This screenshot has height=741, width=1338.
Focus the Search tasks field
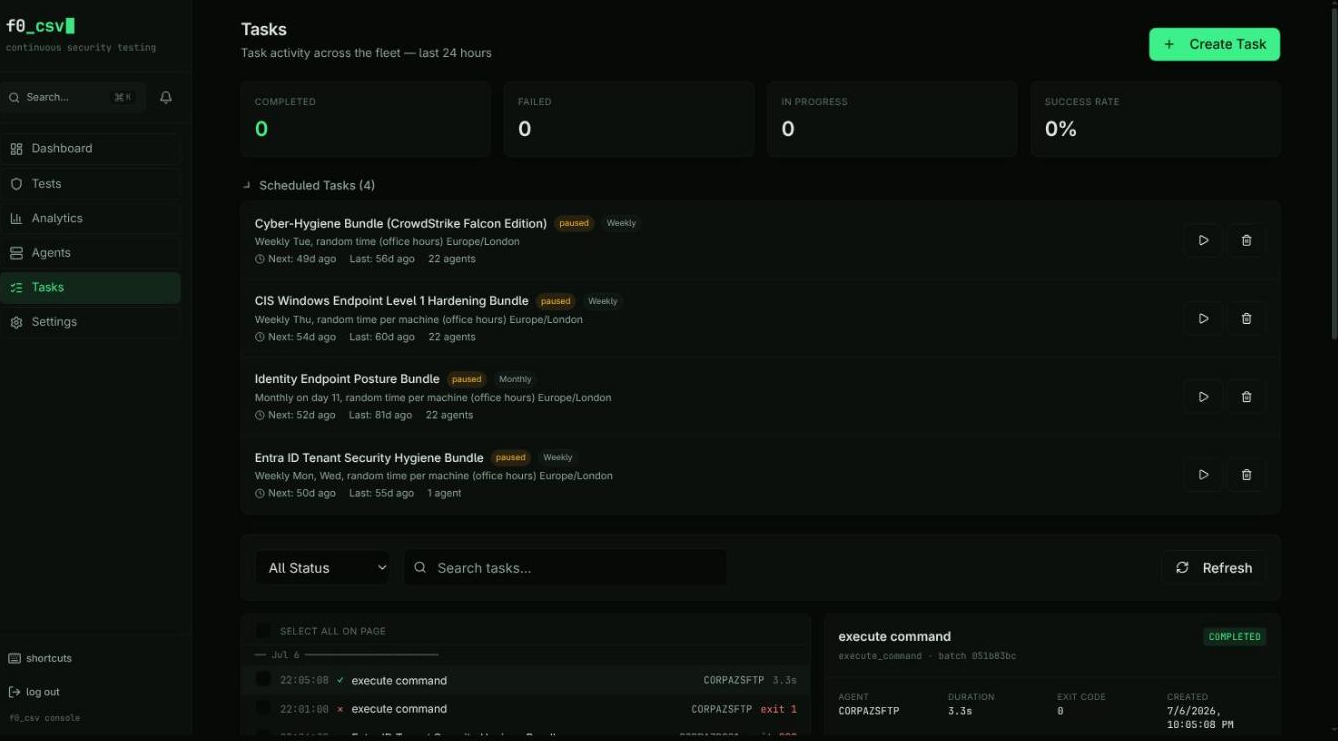(x=565, y=567)
